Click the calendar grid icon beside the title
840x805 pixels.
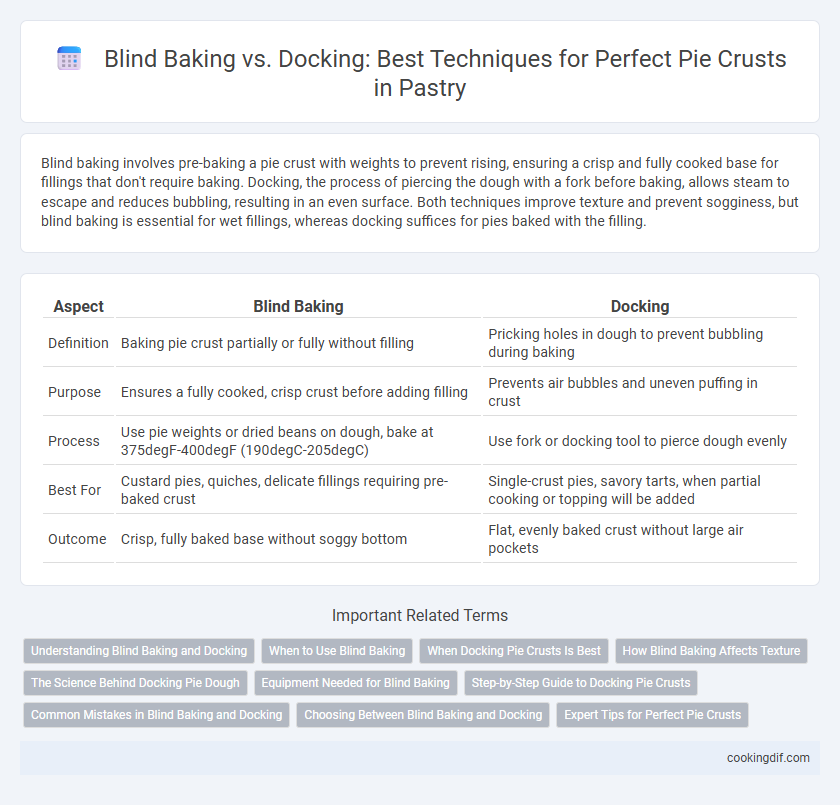click(x=69, y=58)
